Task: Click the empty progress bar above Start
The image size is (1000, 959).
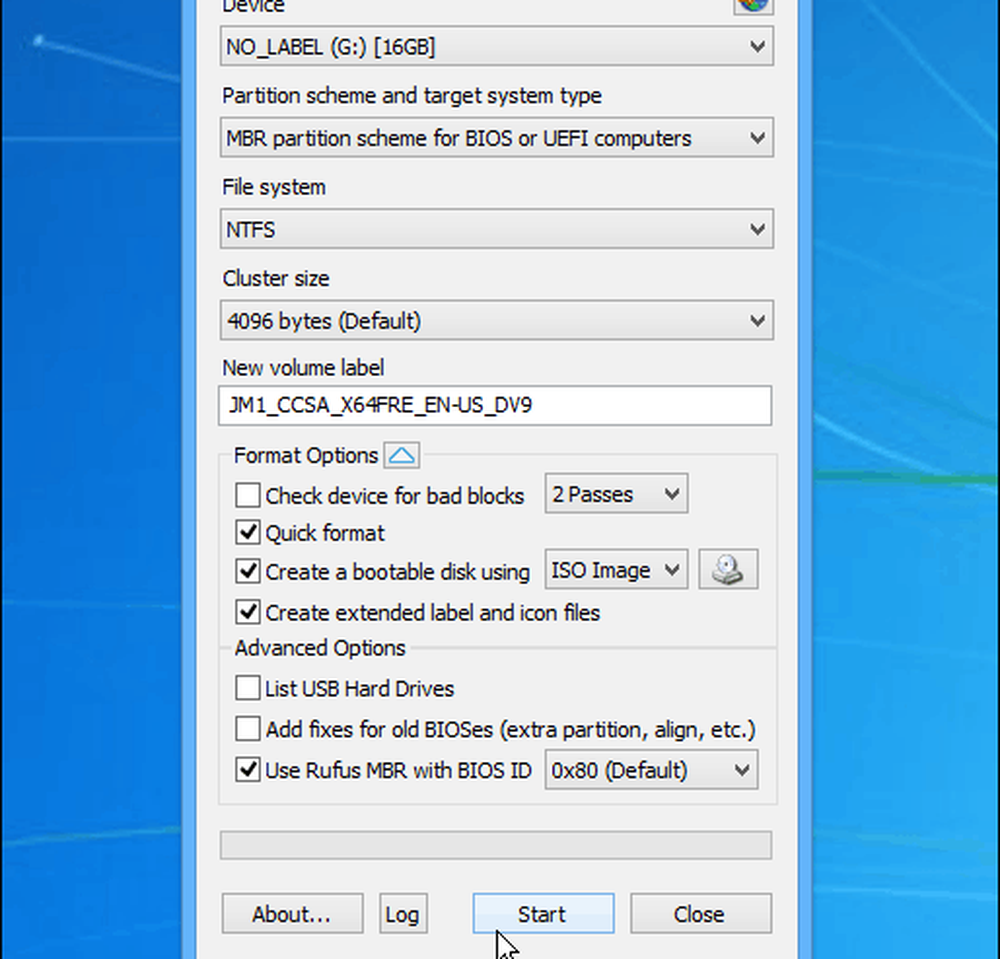Action: (x=496, y=845)
